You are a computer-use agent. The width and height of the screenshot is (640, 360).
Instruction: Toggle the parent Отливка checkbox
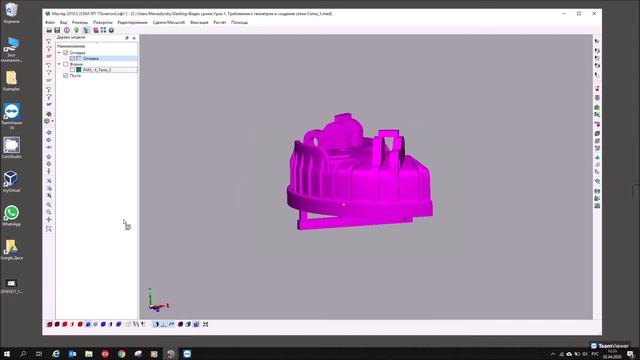click(66, 53)
